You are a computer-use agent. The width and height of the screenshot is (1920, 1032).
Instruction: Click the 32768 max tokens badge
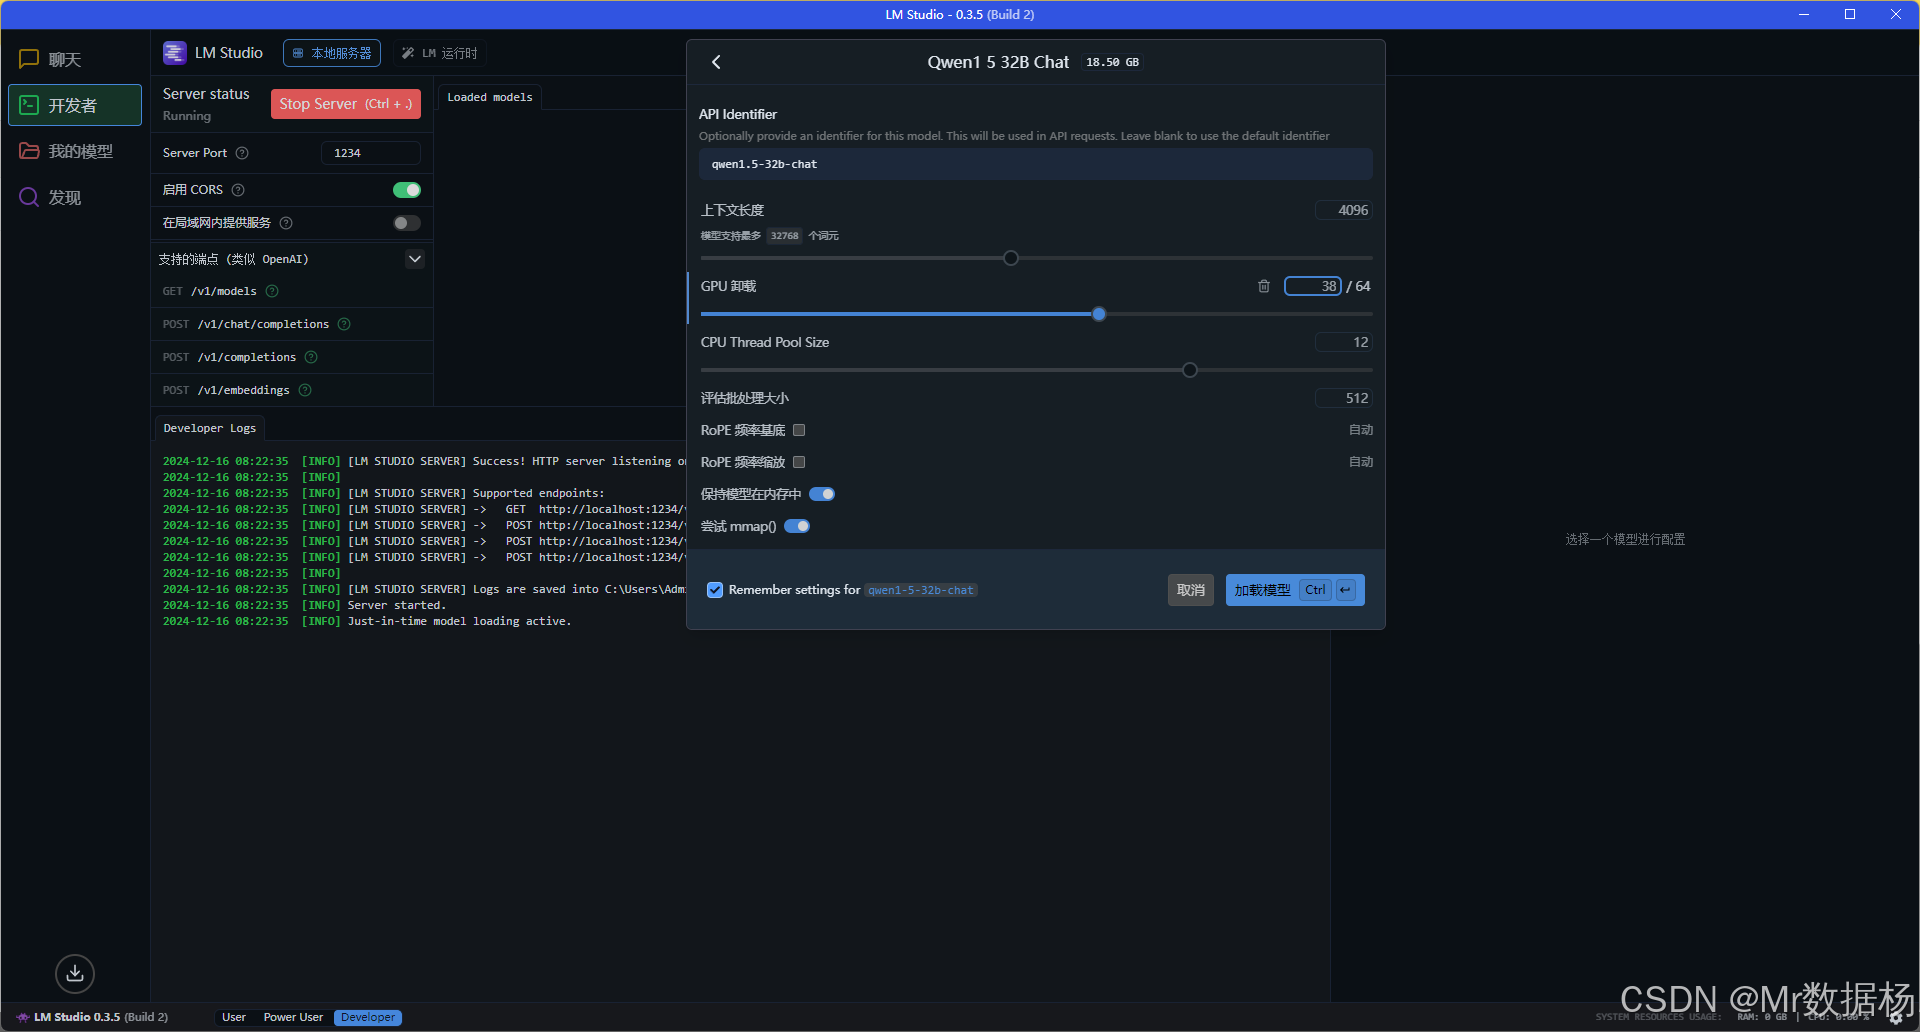pos(785,236)
